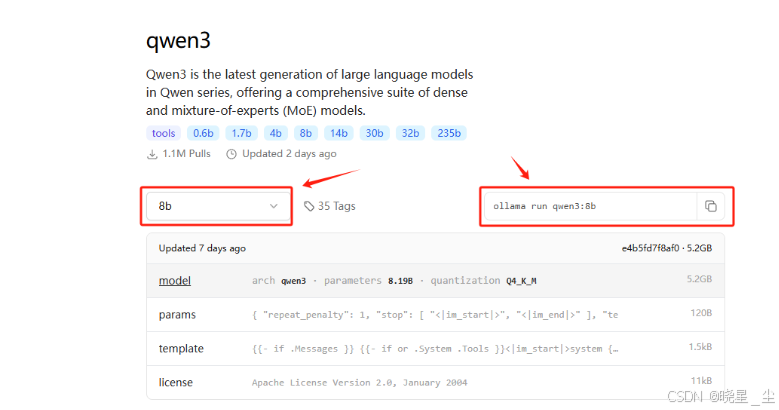Click the 1.5kB template size
Viewport: 779px width, 410px height.
pos(700,346)
